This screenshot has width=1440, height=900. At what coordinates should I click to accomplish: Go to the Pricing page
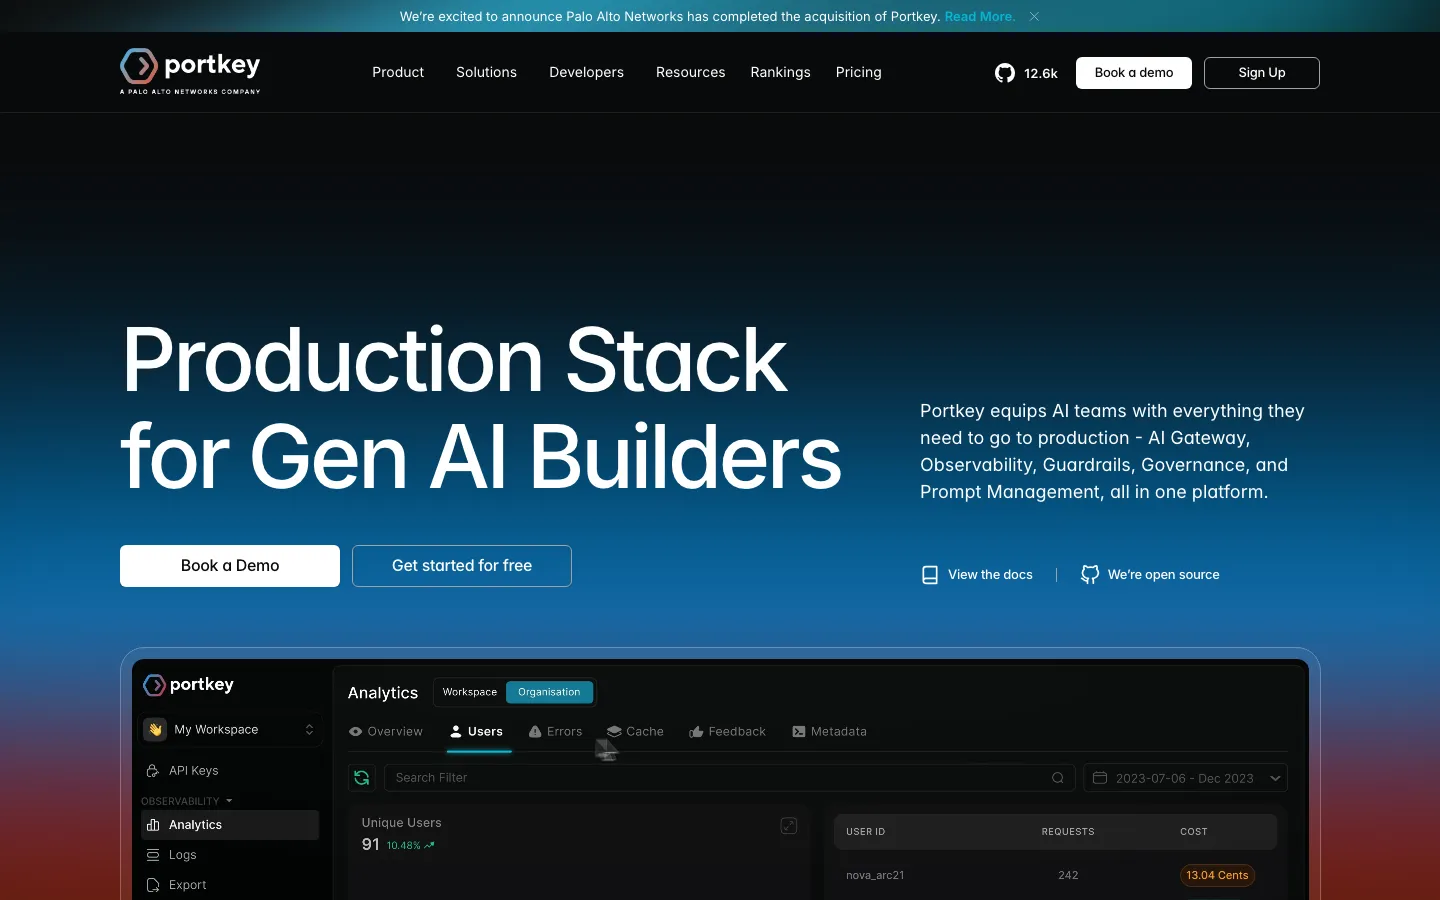[858, 72]
